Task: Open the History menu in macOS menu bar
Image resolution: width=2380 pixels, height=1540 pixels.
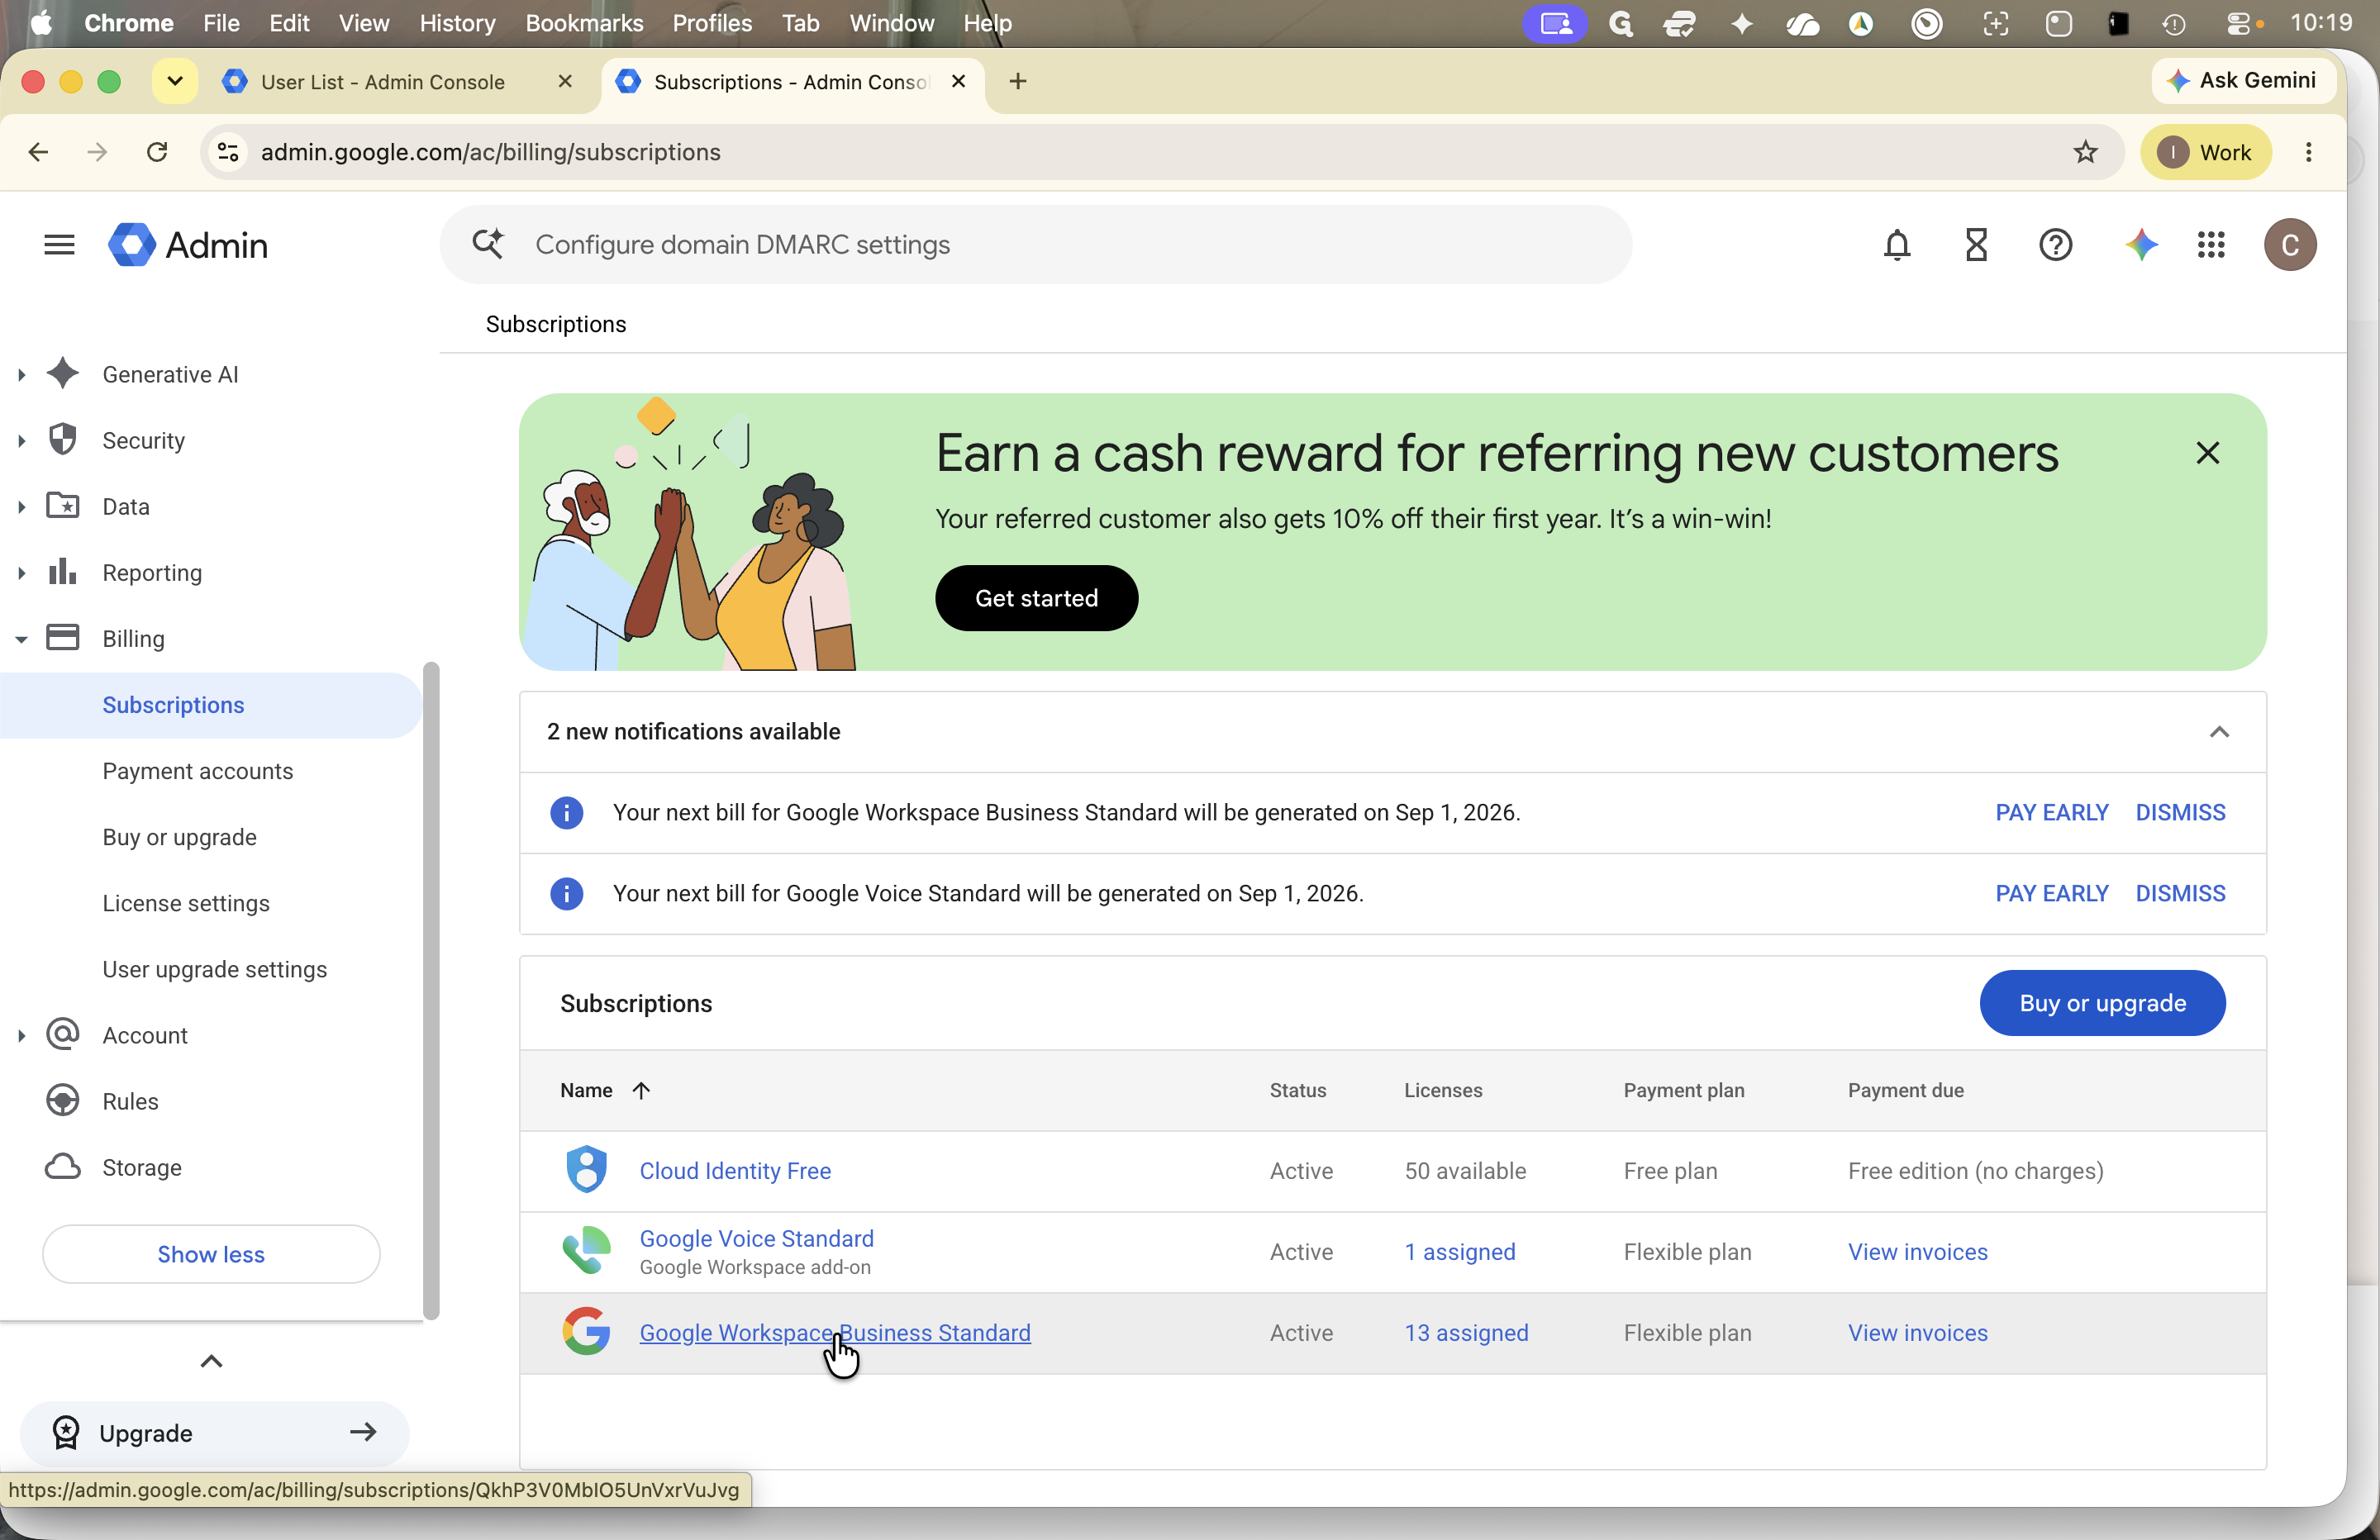Action: (x=457, y=23)
